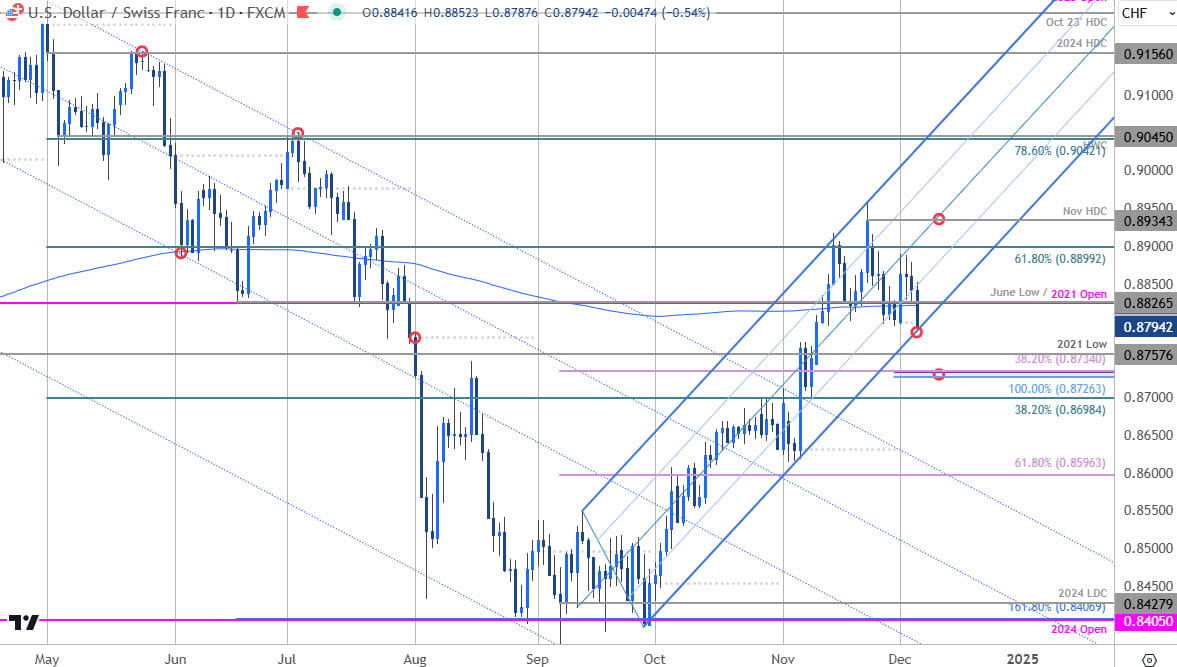Click the Oct label on time axis

click(x=654, y=660)
